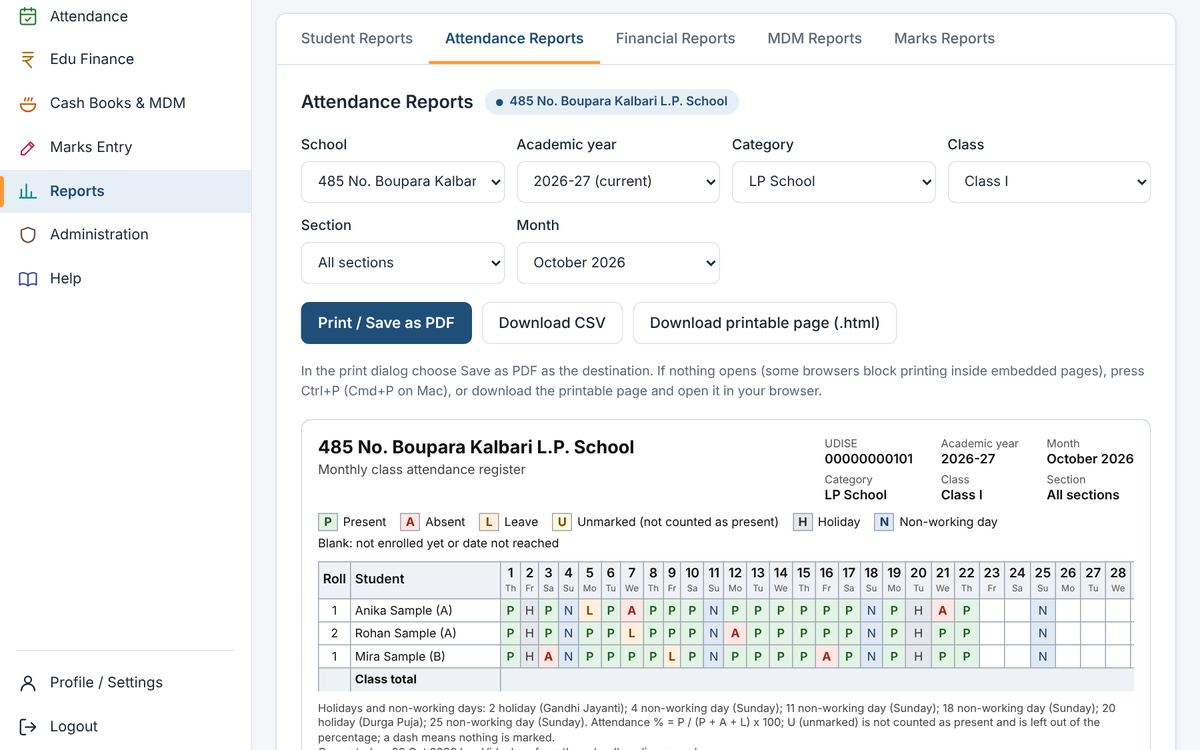Select Reports in the sidebar
The width and height of the screenshot is (1200, 750).
[125, 191]
